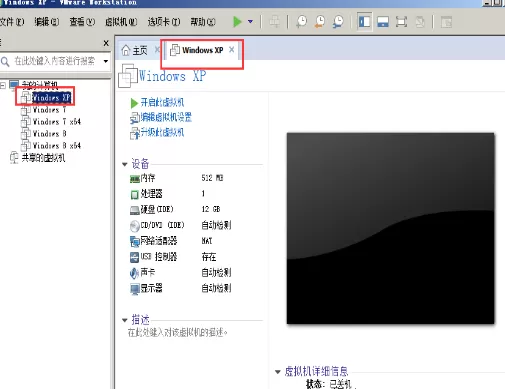Click 开启此虚拟机 link
Viewport: 505px width, 389px height.
pos(162,102)
